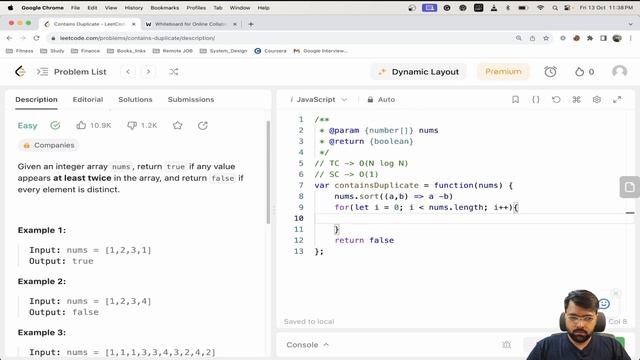Bookmark this page star icon
The image size is (640, 360).
pos(546,38)
